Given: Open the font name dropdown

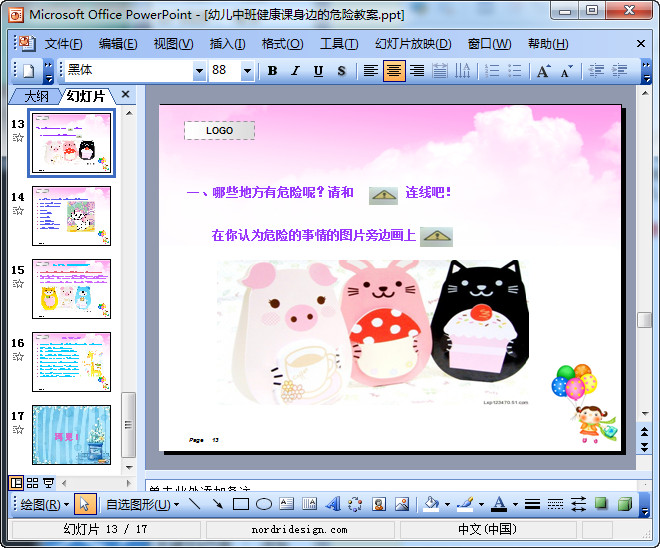Looking at the screenshot, I should [x=199, y=71].
